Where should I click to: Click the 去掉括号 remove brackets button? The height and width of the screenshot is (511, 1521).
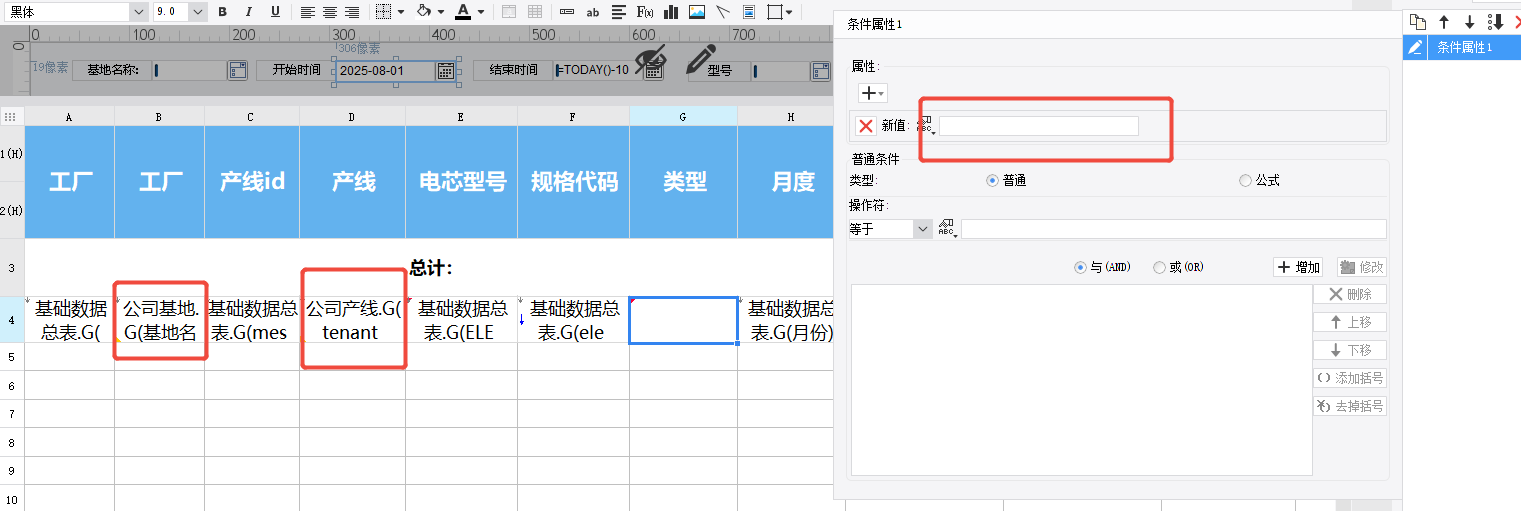click(1350, 406)
